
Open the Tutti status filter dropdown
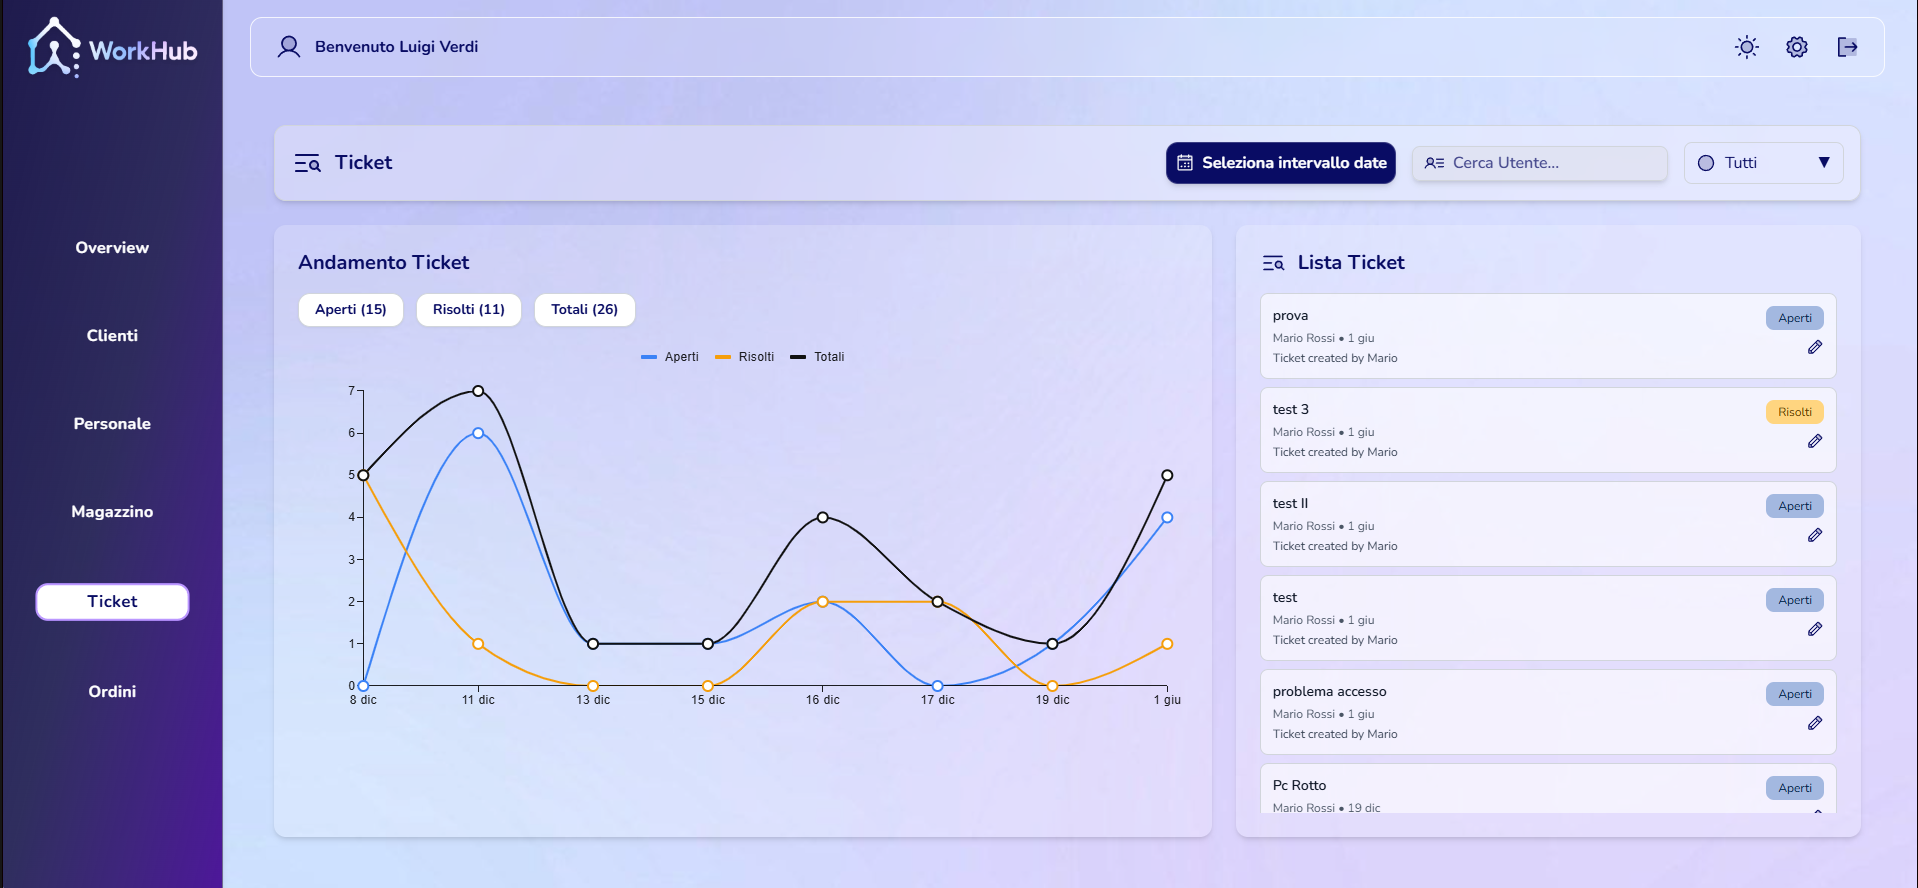pos(1764,163)
